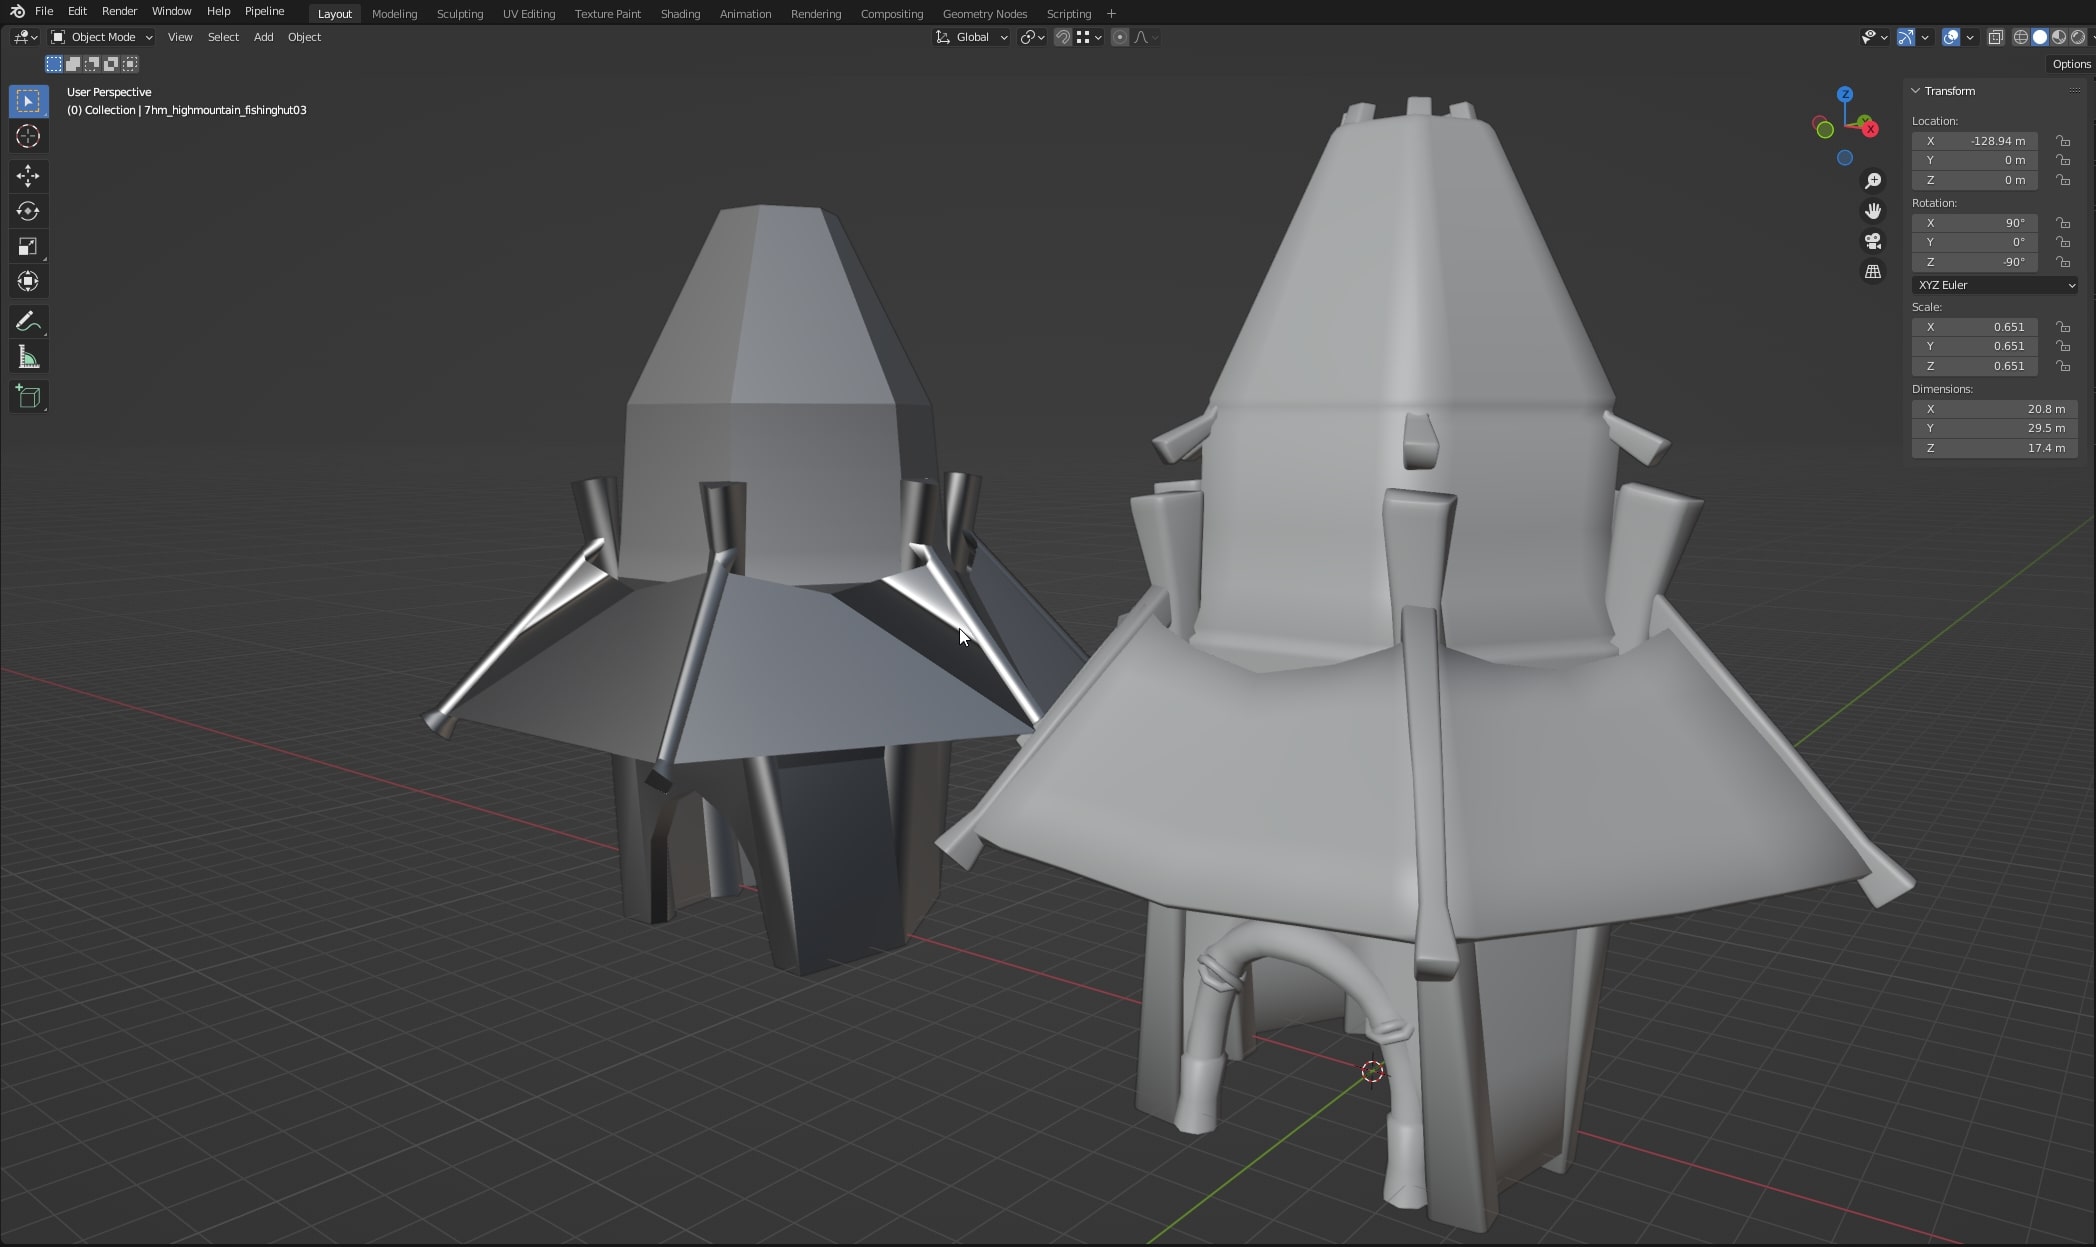Lock the X location axis
This screenshot has height=1247, width=2096.
point(2063,141)
